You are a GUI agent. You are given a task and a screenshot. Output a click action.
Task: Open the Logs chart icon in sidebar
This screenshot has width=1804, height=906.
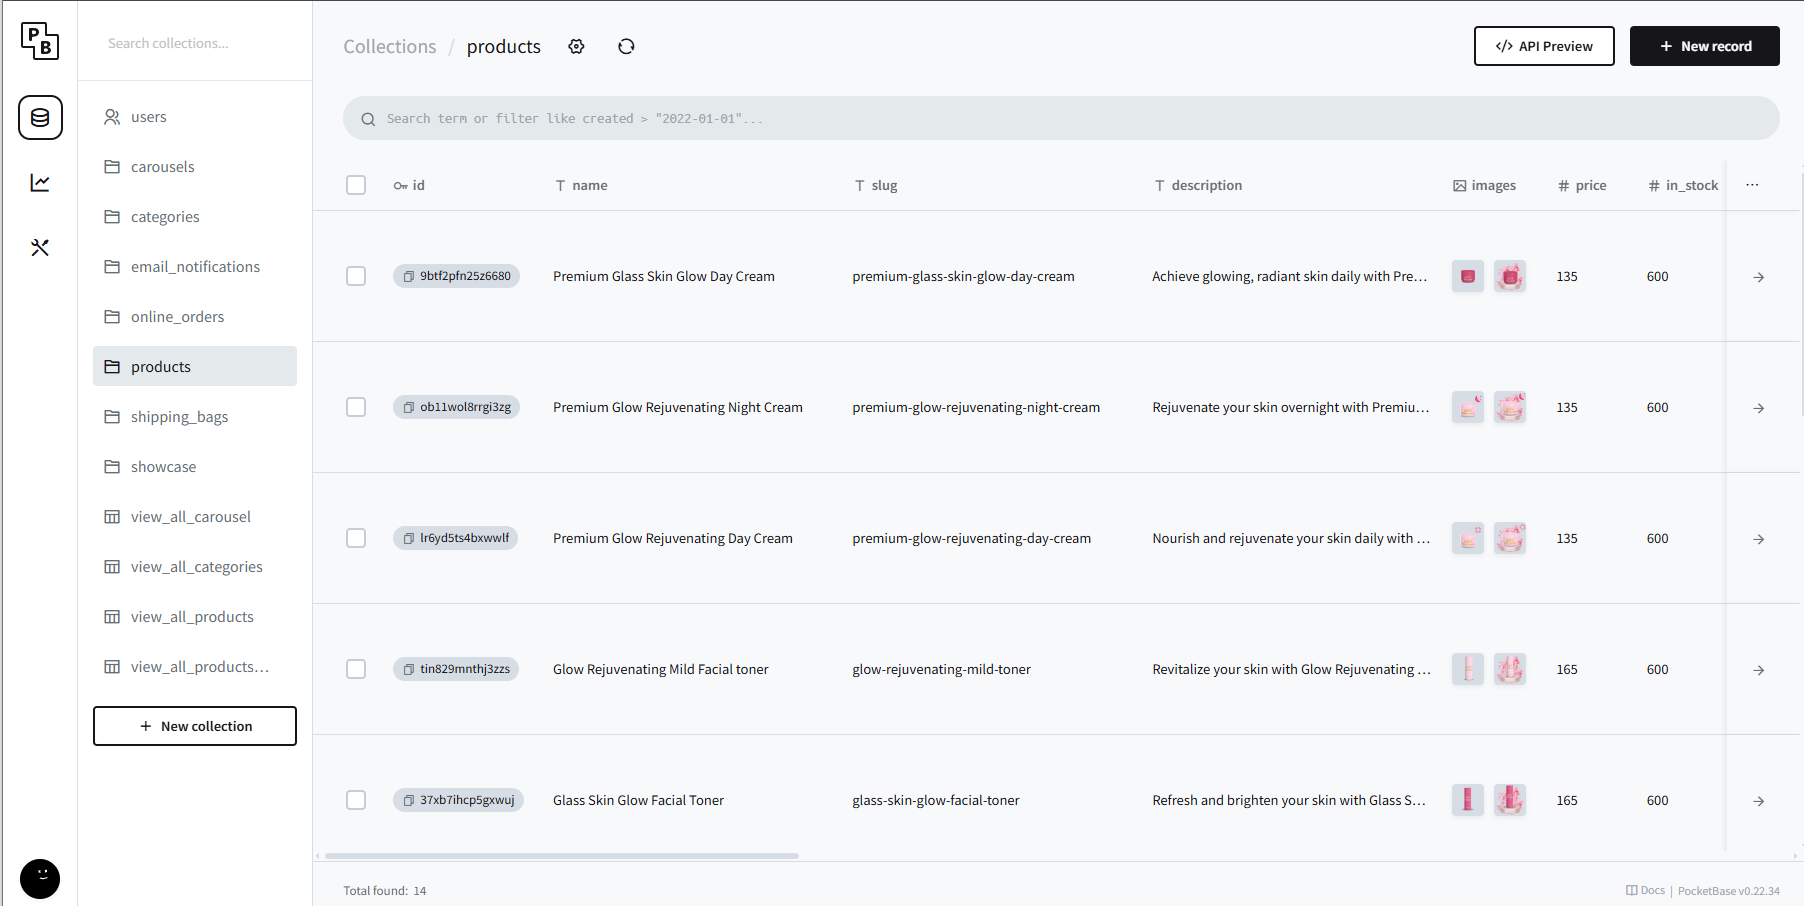coord(40,182)
